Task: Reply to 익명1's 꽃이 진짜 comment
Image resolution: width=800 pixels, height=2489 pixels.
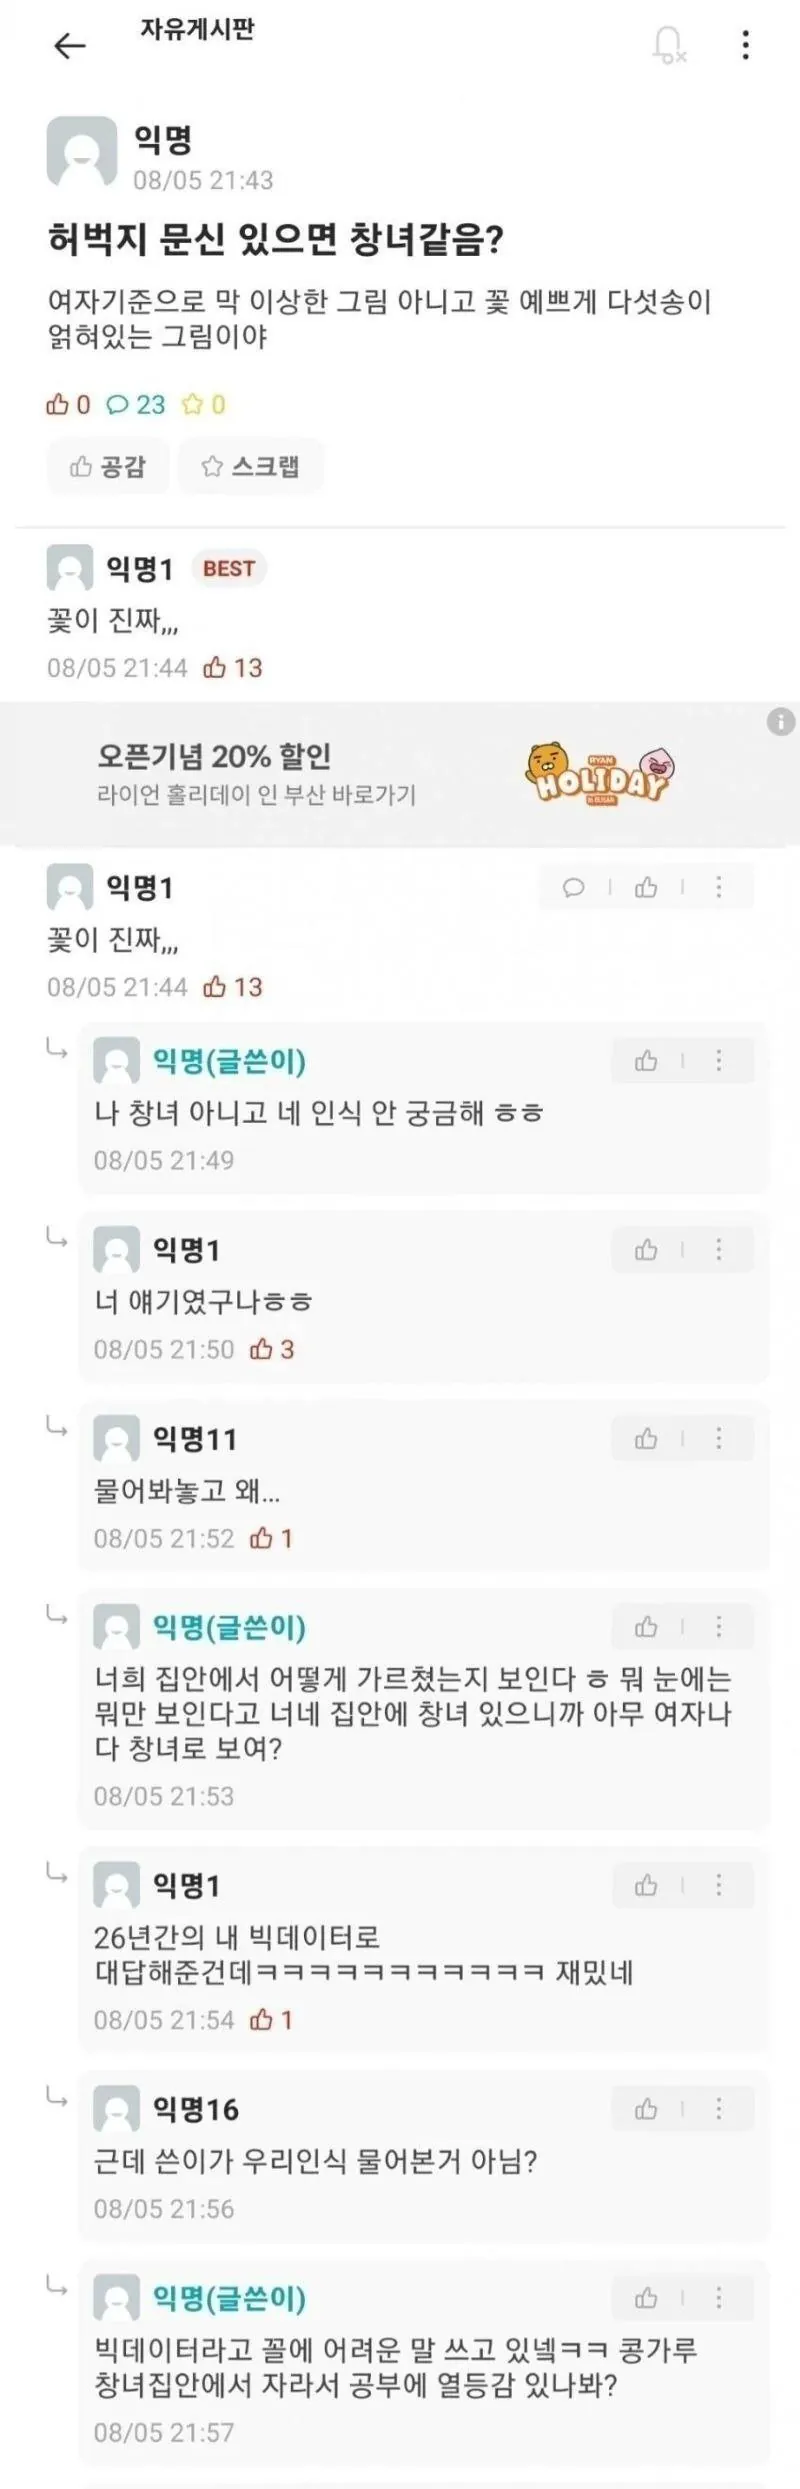Action: (574, 887)
